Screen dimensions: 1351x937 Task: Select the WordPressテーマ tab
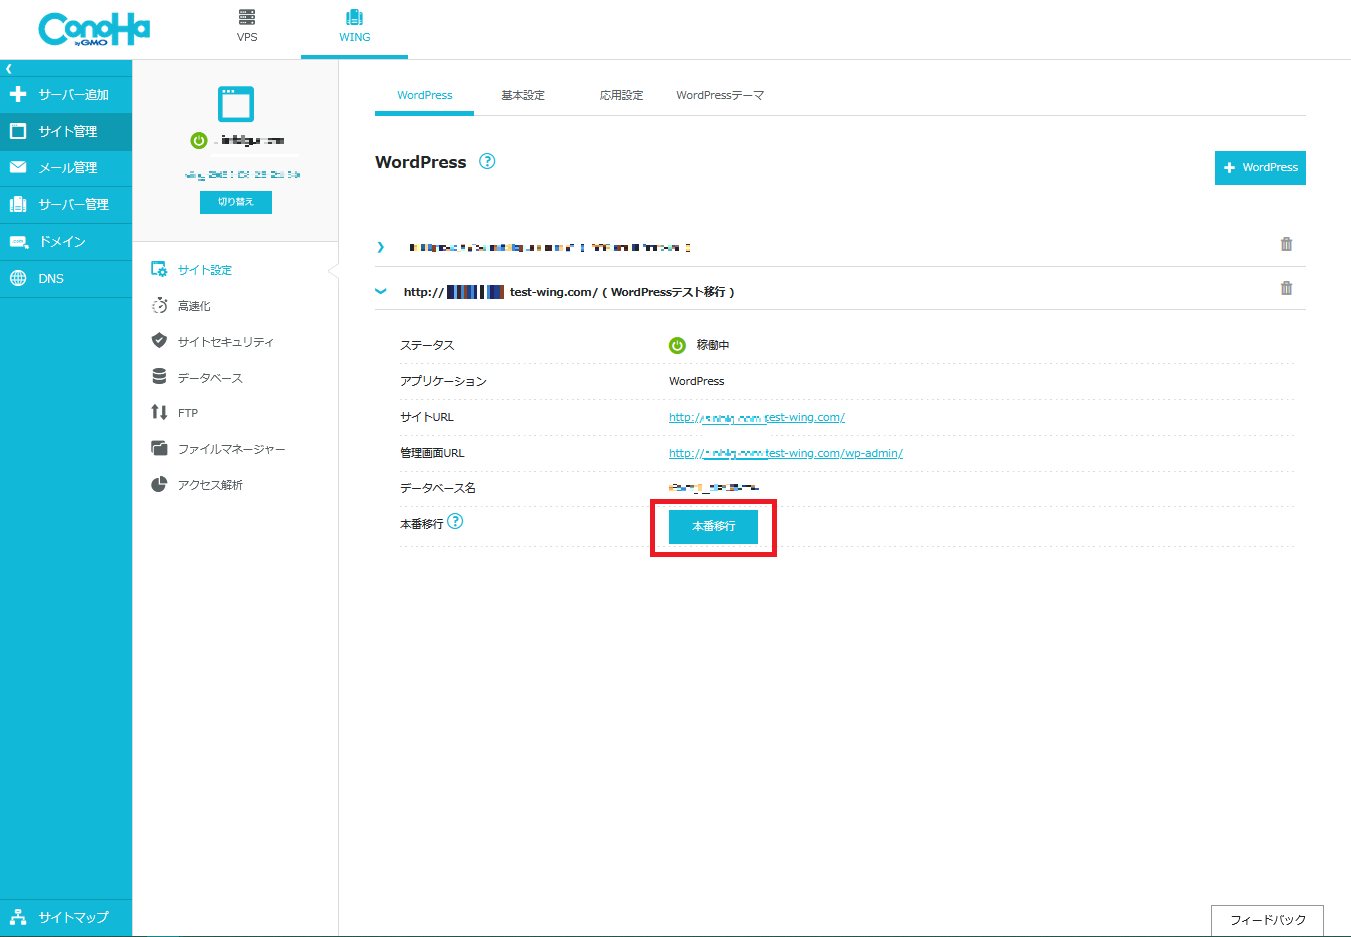point(720,96)
